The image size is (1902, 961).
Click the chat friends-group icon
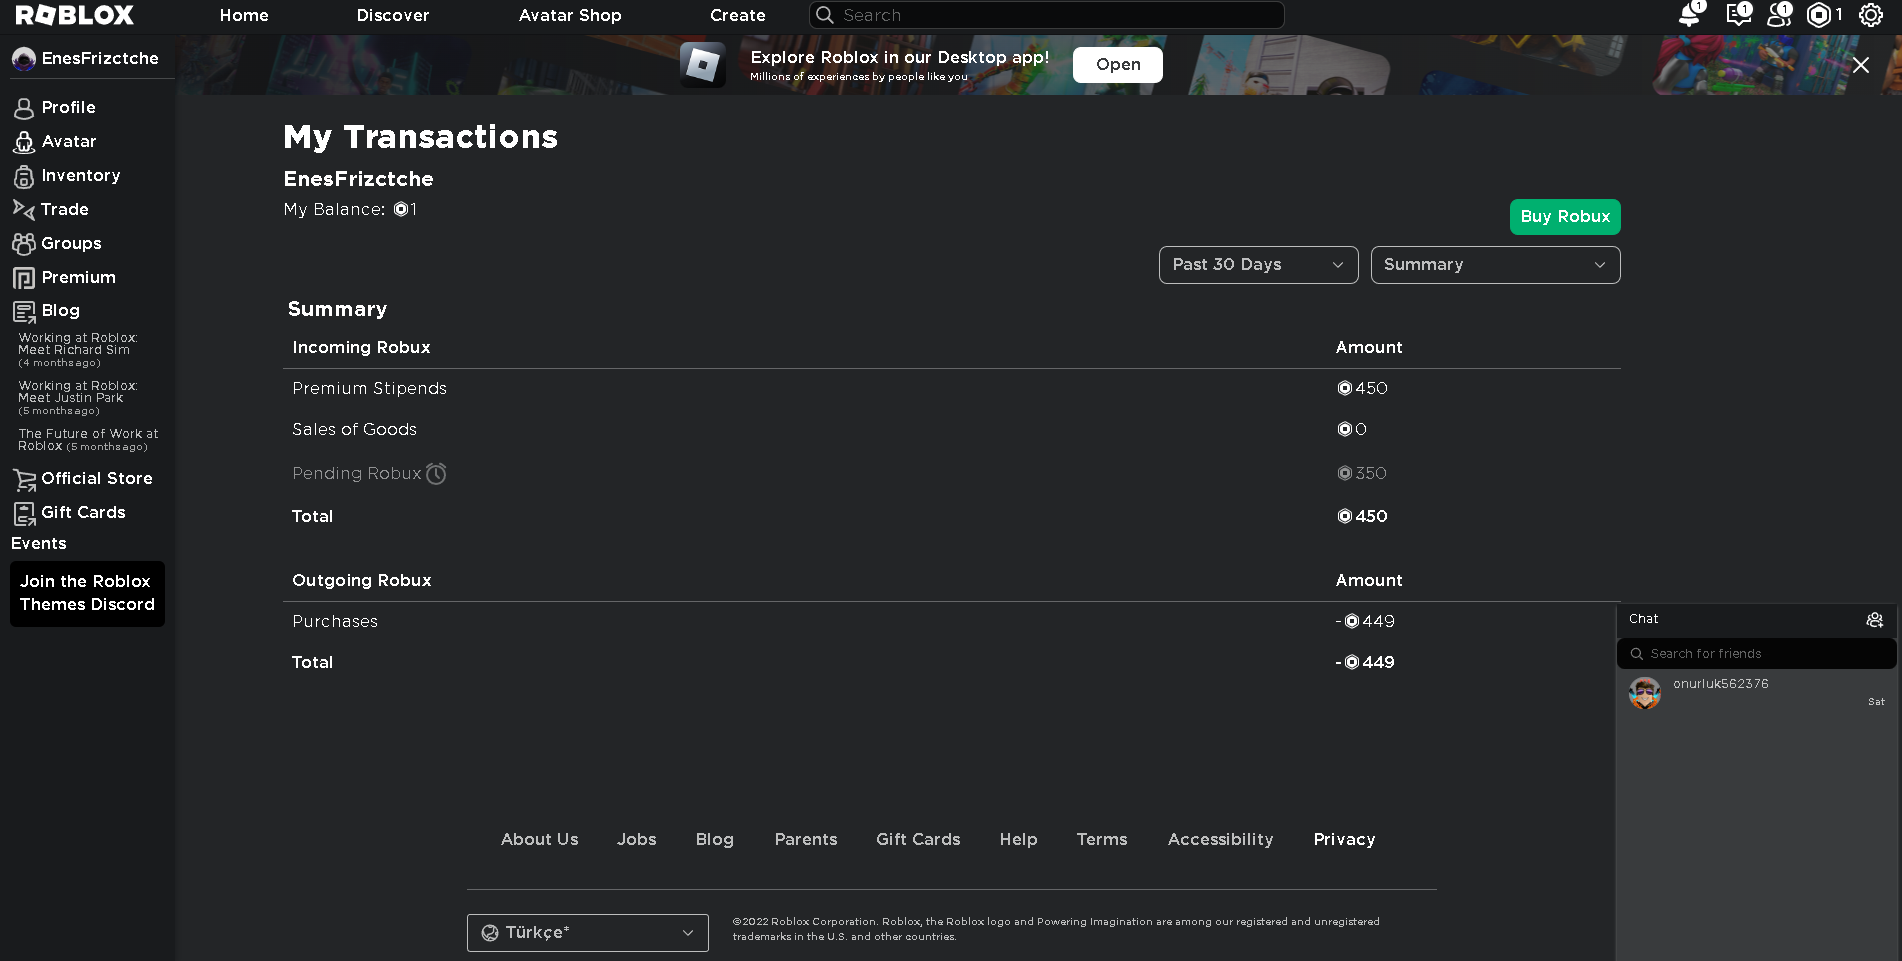(x=1875, y=620)
